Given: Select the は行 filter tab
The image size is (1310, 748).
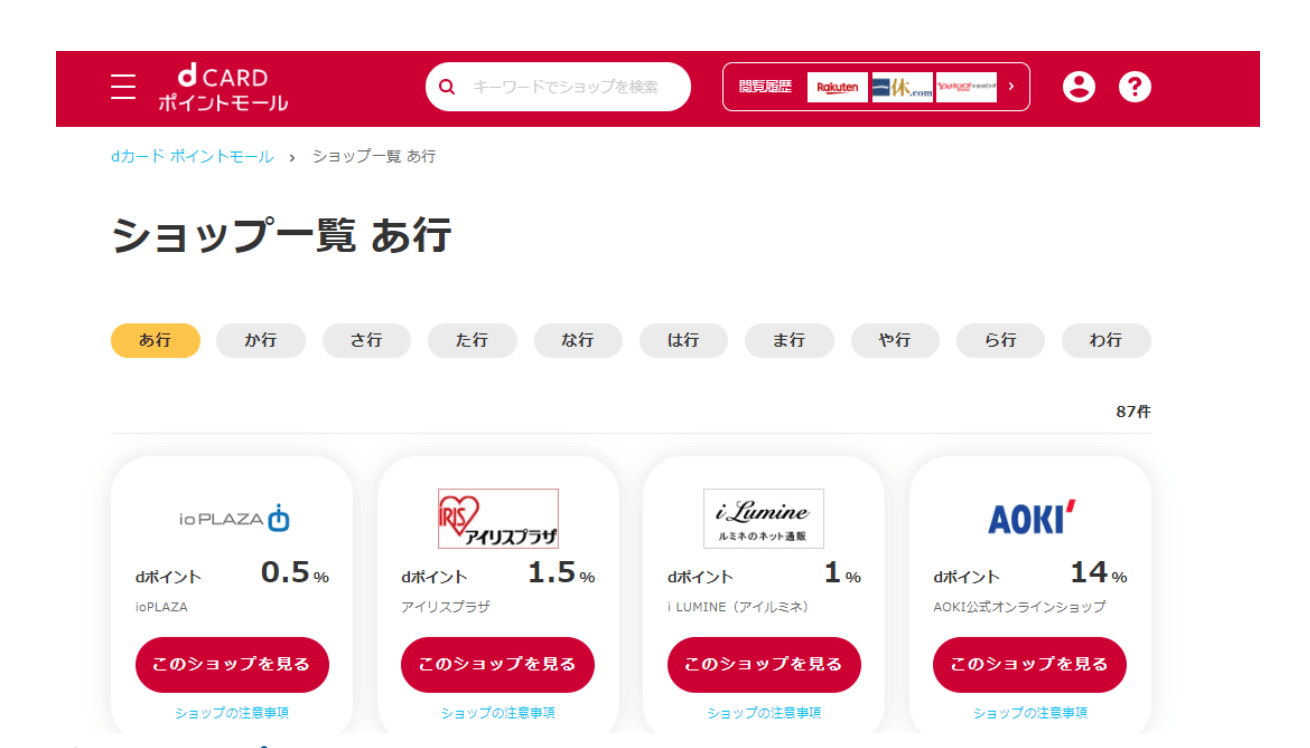Looking at the screenshot, I should pos(683,340).
